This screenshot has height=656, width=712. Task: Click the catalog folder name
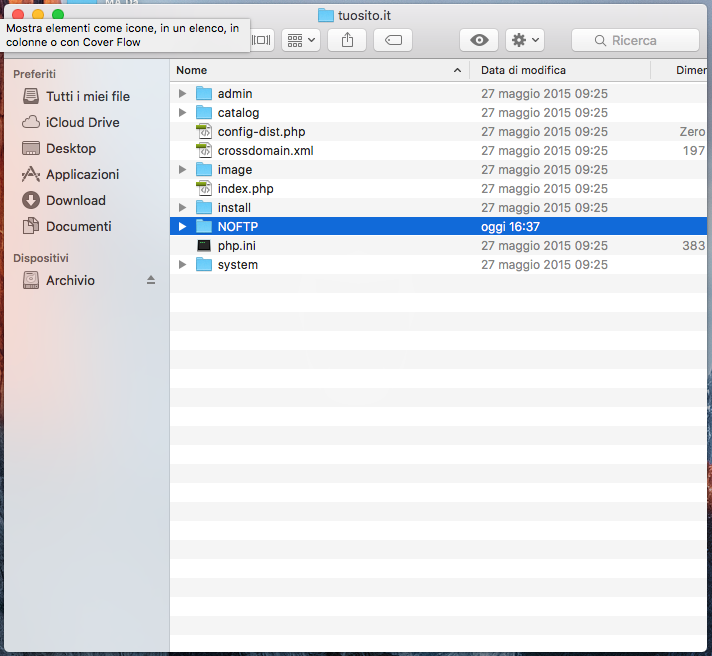pos(238,113)
